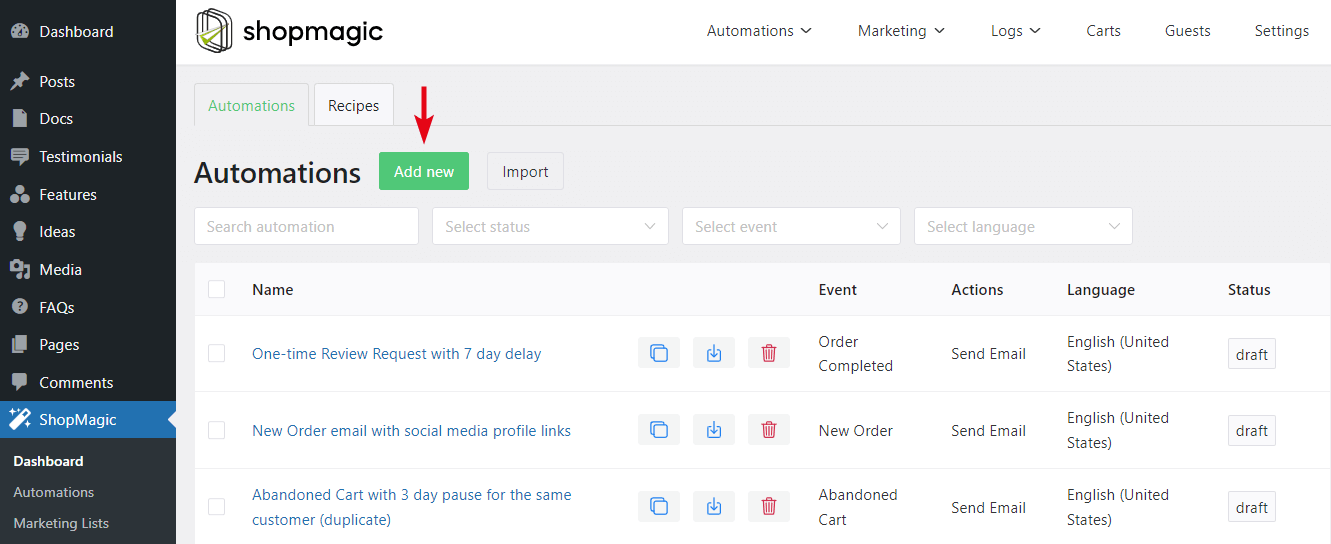Open New Order email with social media links
This screenshot has height=544, width=1331.
tap(411, 430)
